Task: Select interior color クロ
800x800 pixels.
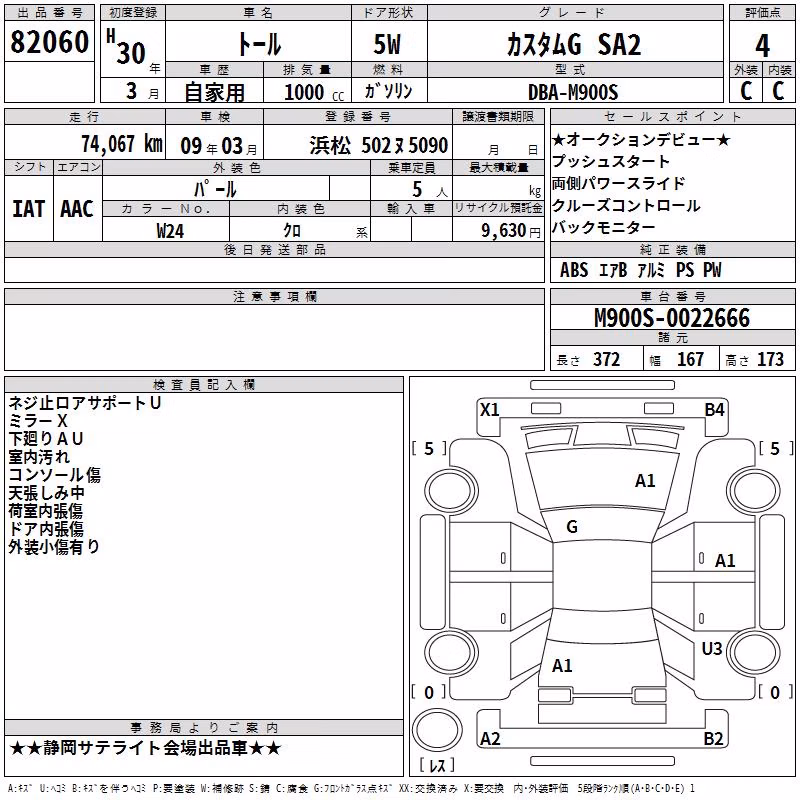Action: [x=292, y=231]
